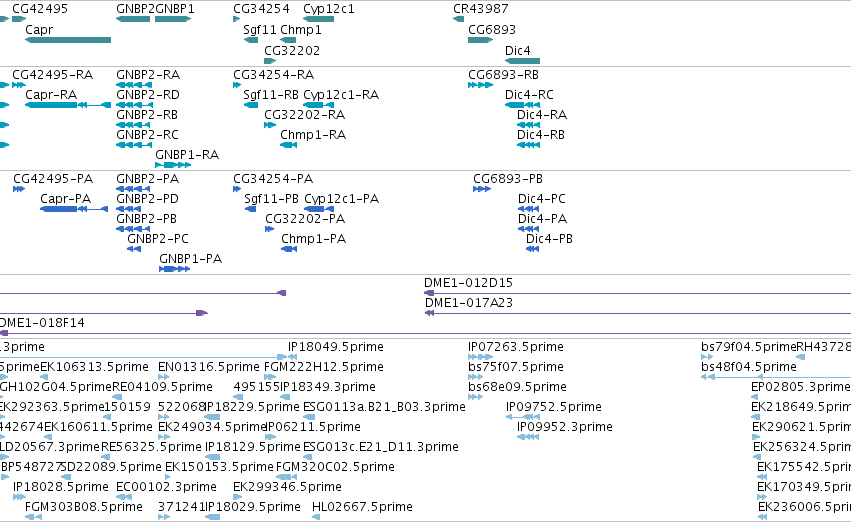Open the CG42495-RA transcript label
This screenshot has width=851, height=522.
[x=53, y=75]
